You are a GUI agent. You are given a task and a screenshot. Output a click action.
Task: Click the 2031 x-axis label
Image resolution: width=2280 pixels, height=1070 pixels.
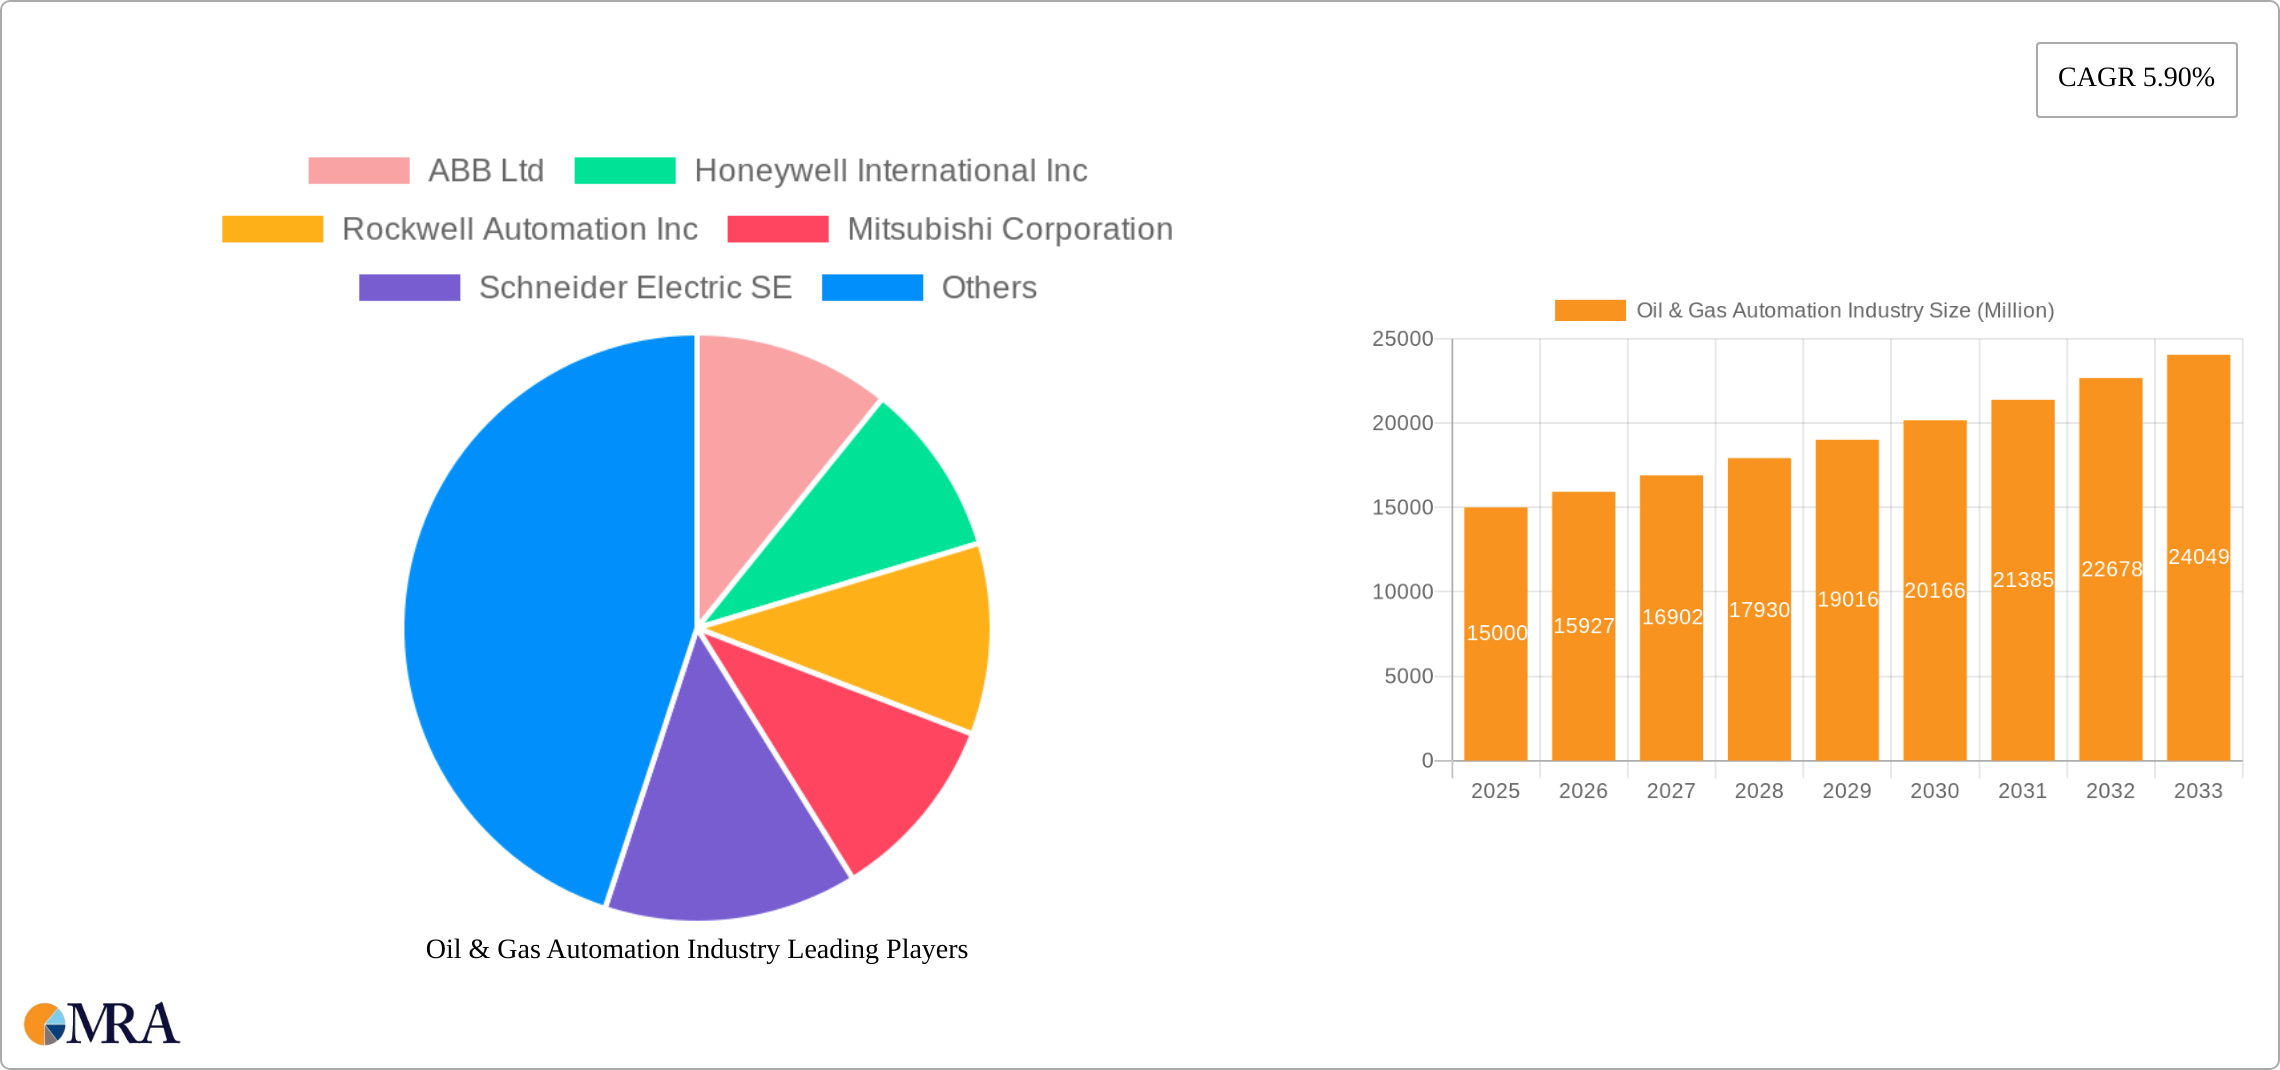click(x=2023, y=791)
